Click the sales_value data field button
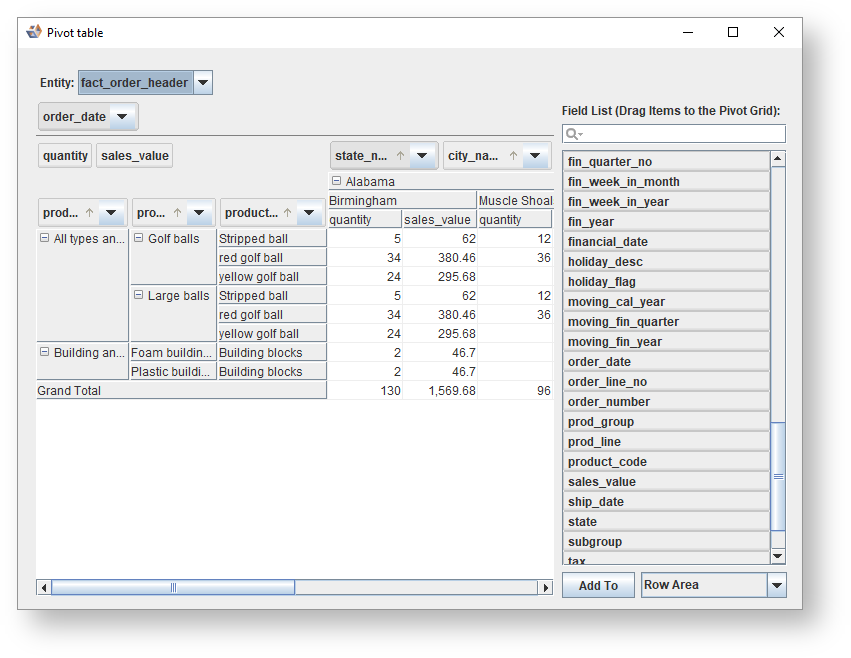This screenshot has width=851, height=658. pyautogui.click(x=134, y=156)
